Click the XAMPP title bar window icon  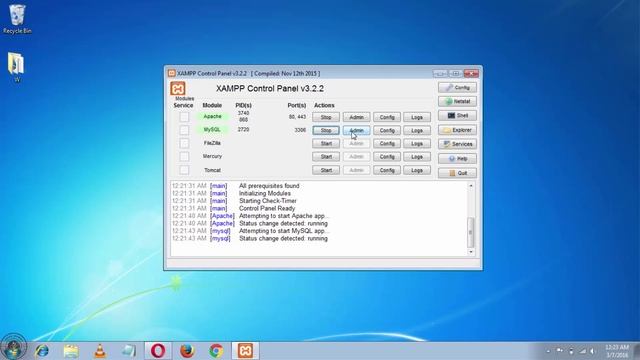click(x=172, y=73)
